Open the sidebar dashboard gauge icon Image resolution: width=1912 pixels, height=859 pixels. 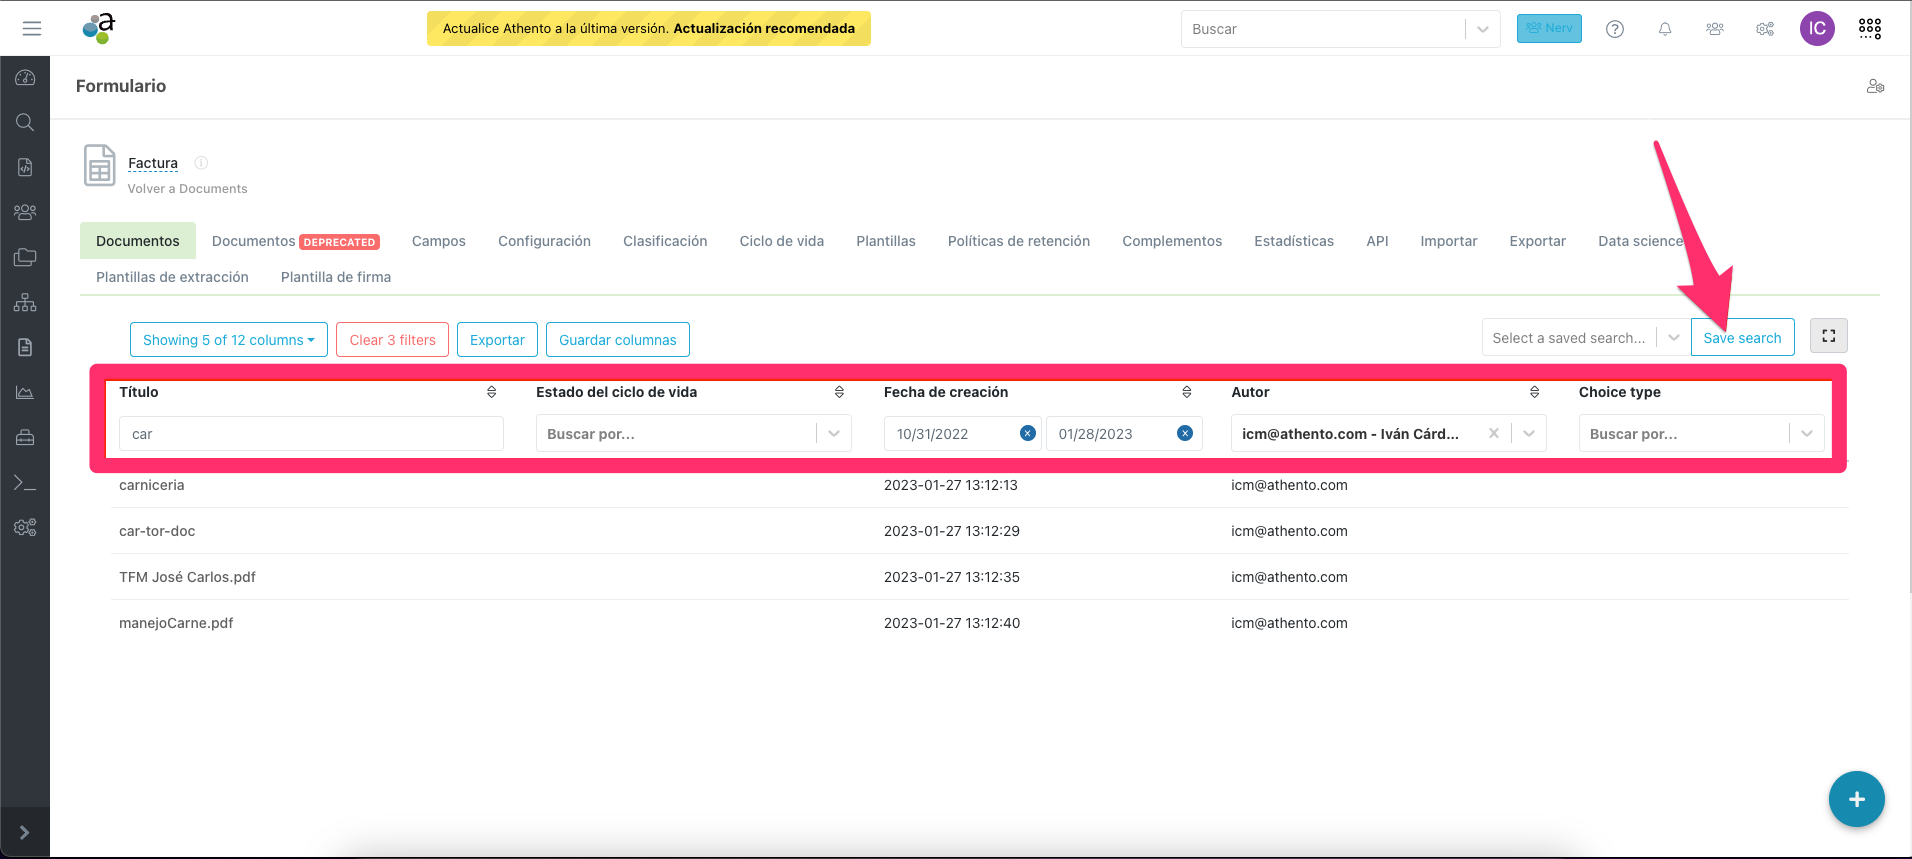click(x=25, y=78)
